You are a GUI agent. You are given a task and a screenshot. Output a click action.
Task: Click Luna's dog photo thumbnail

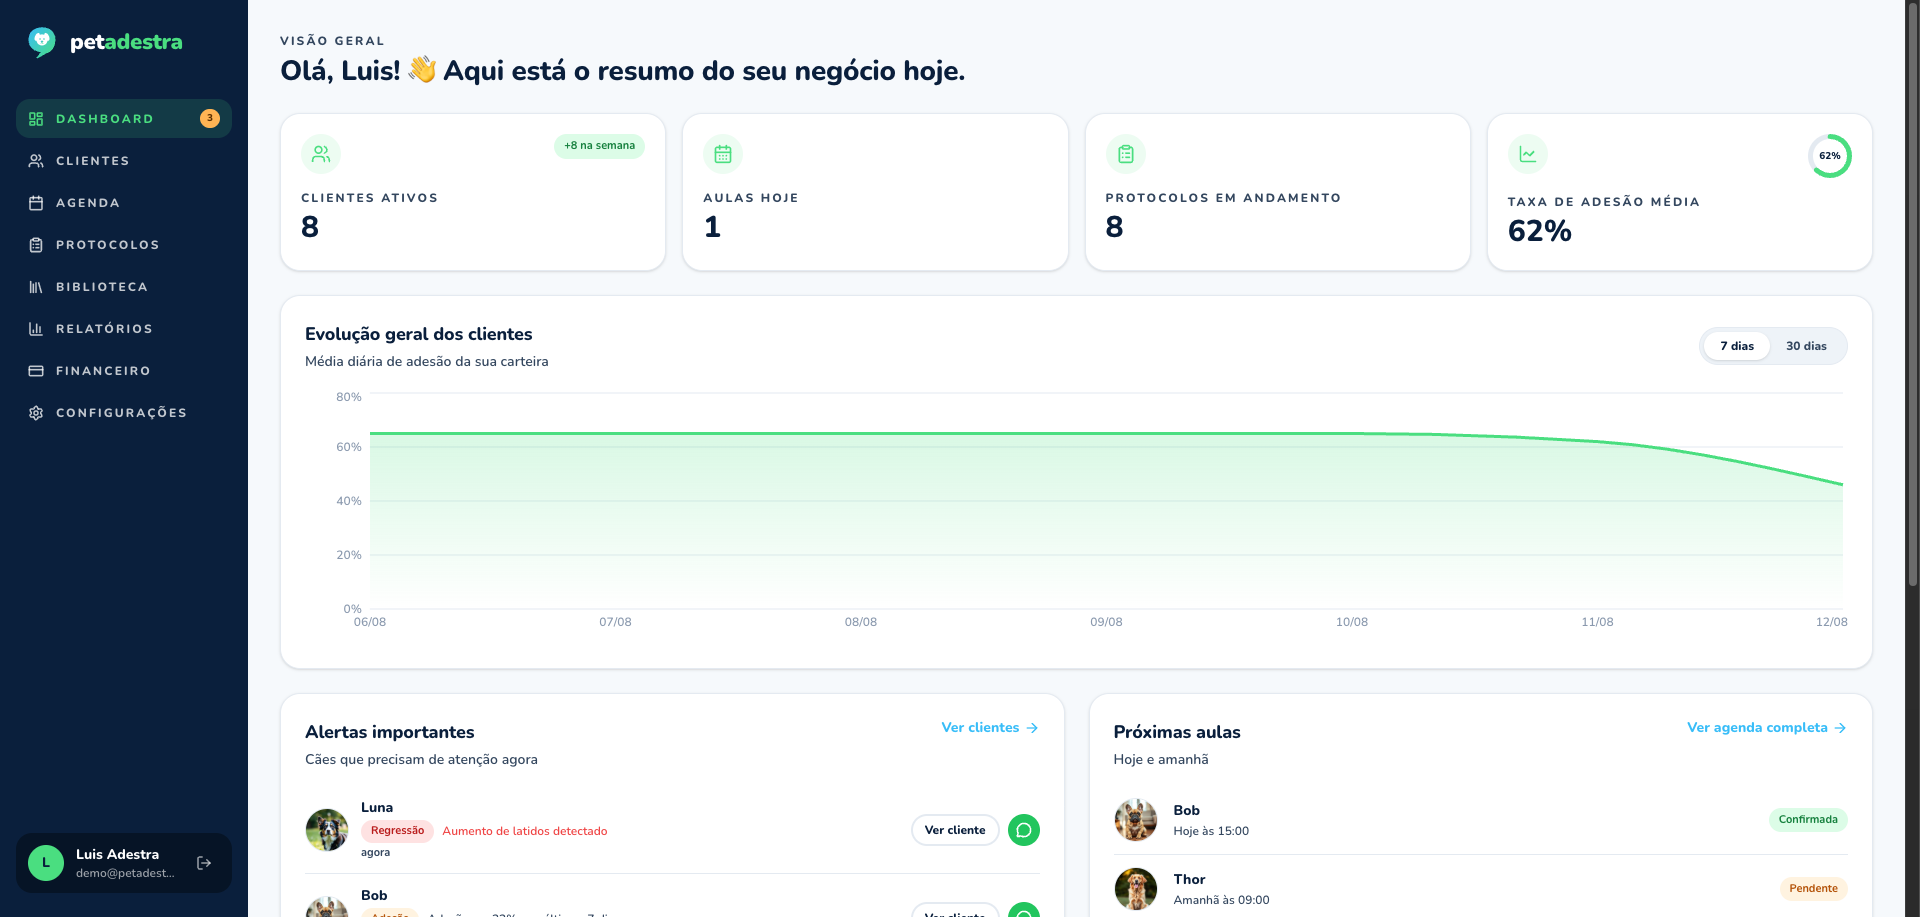327,830
